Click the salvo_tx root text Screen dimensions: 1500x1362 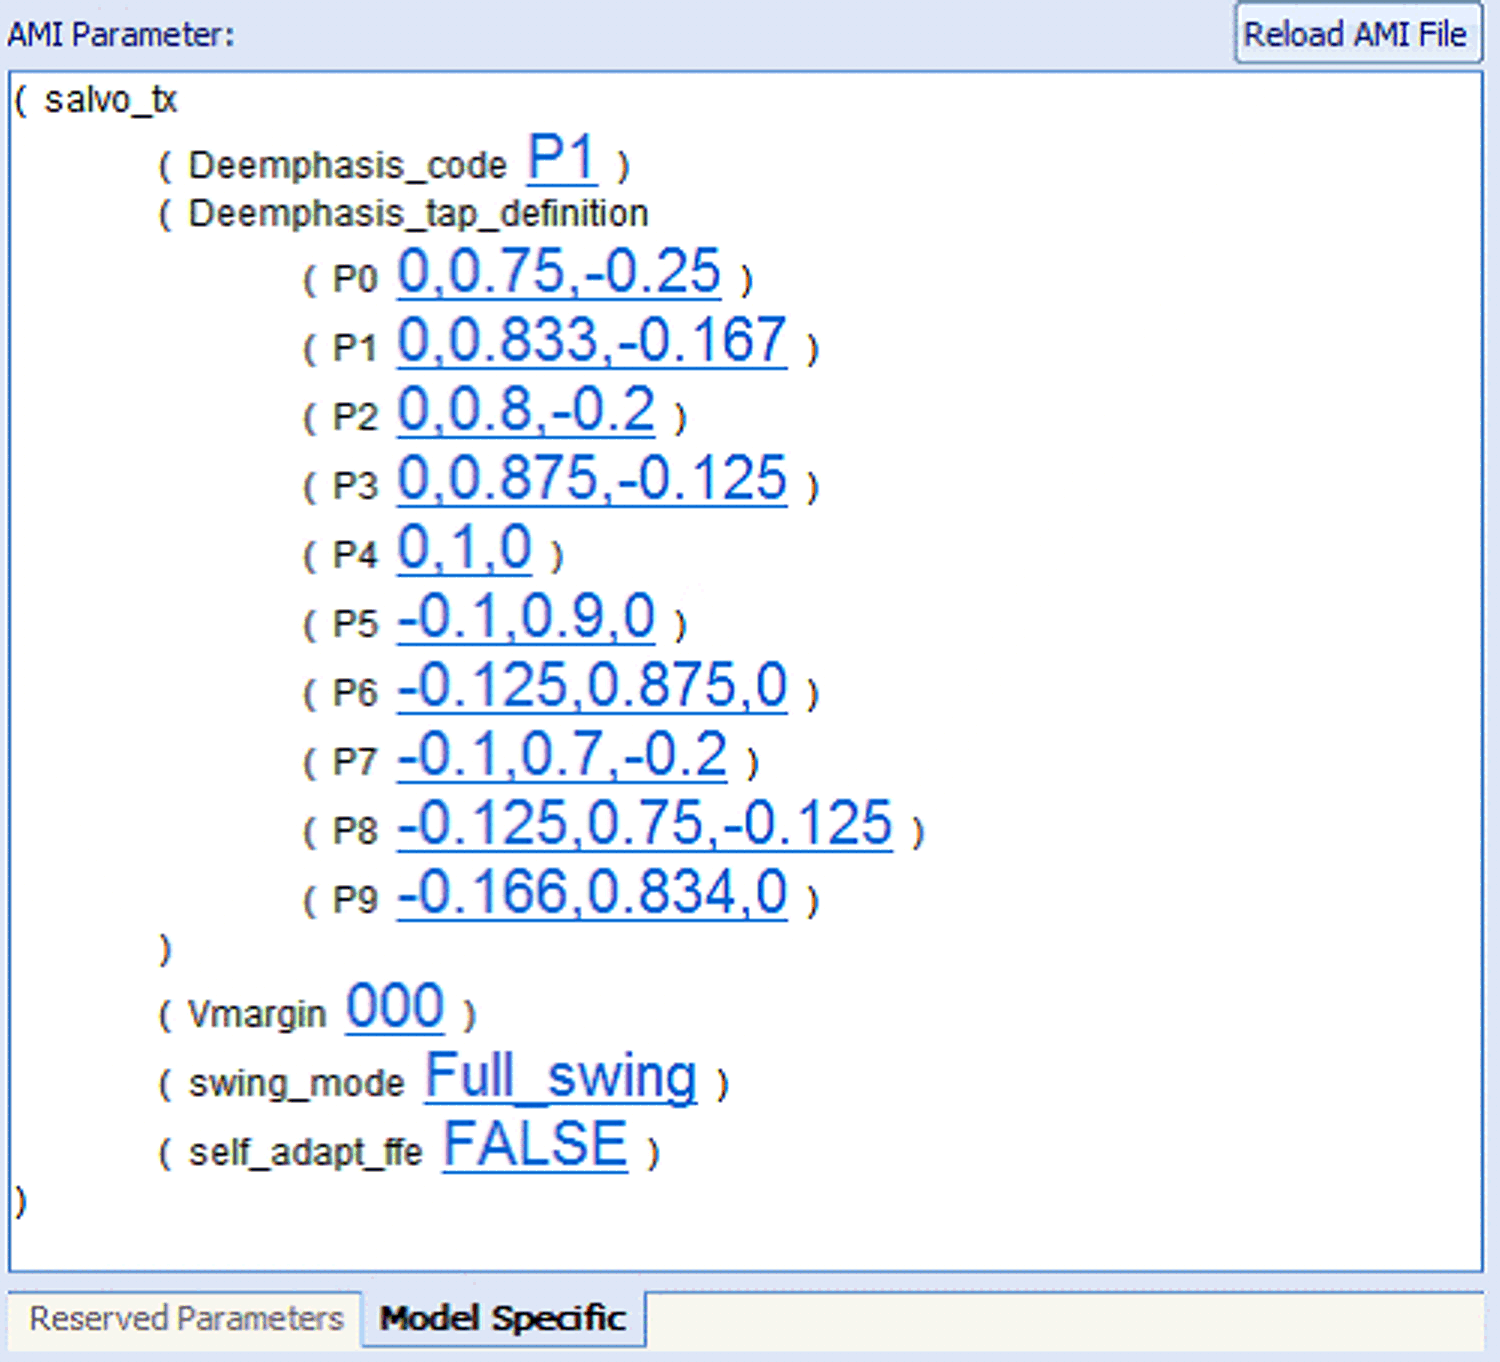pyautogui.click(x=111, y=100)
